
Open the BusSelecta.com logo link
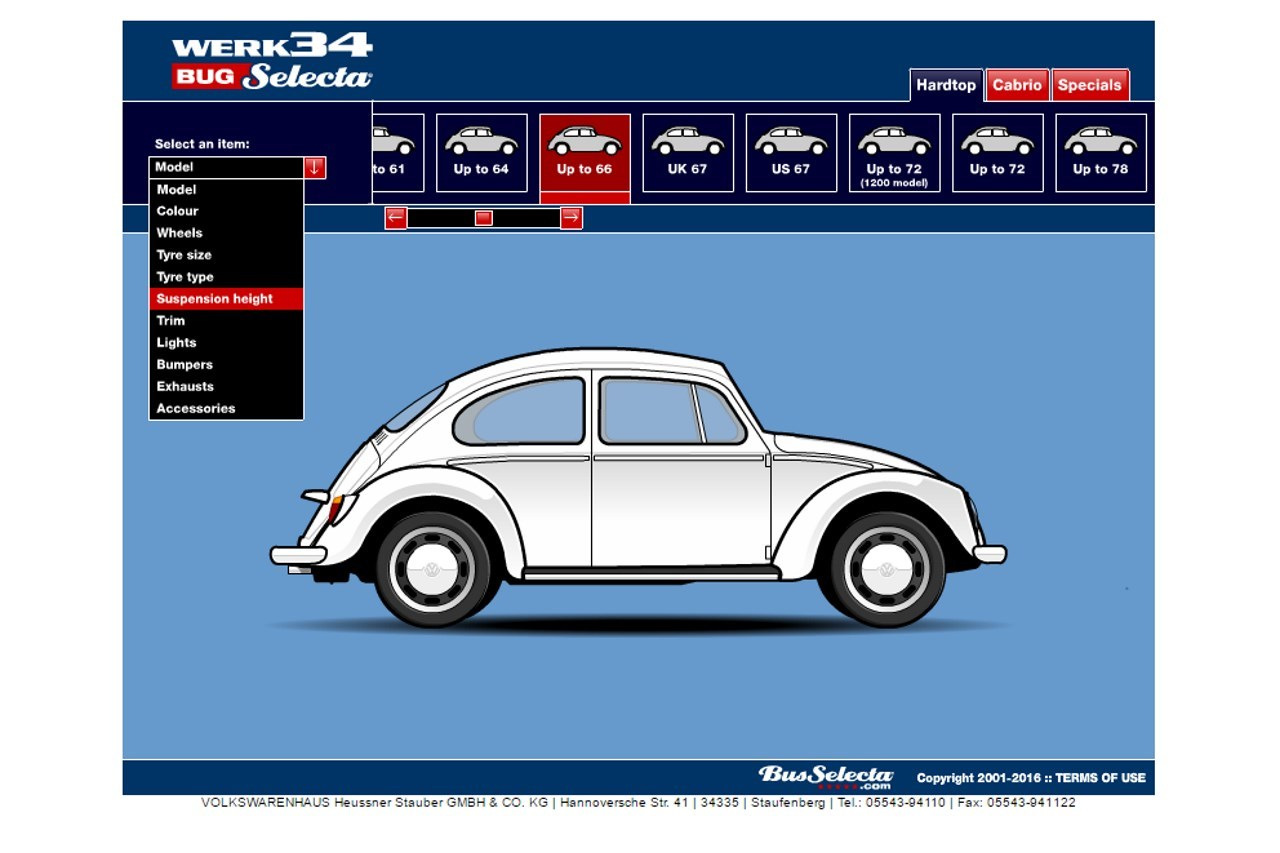point(826,777)
